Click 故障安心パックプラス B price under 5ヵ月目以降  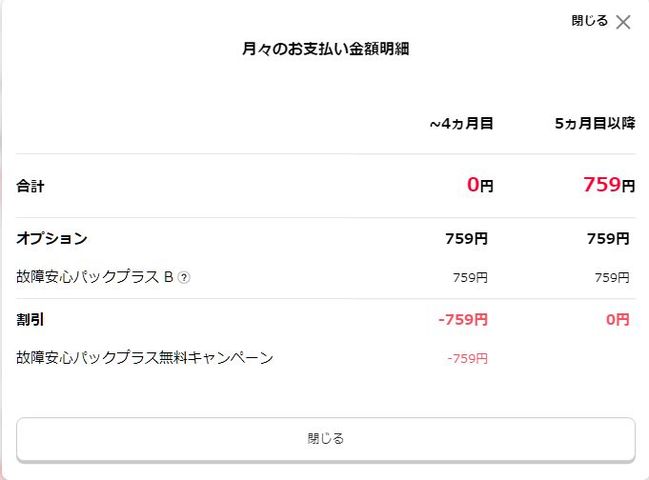click(612, 277)
